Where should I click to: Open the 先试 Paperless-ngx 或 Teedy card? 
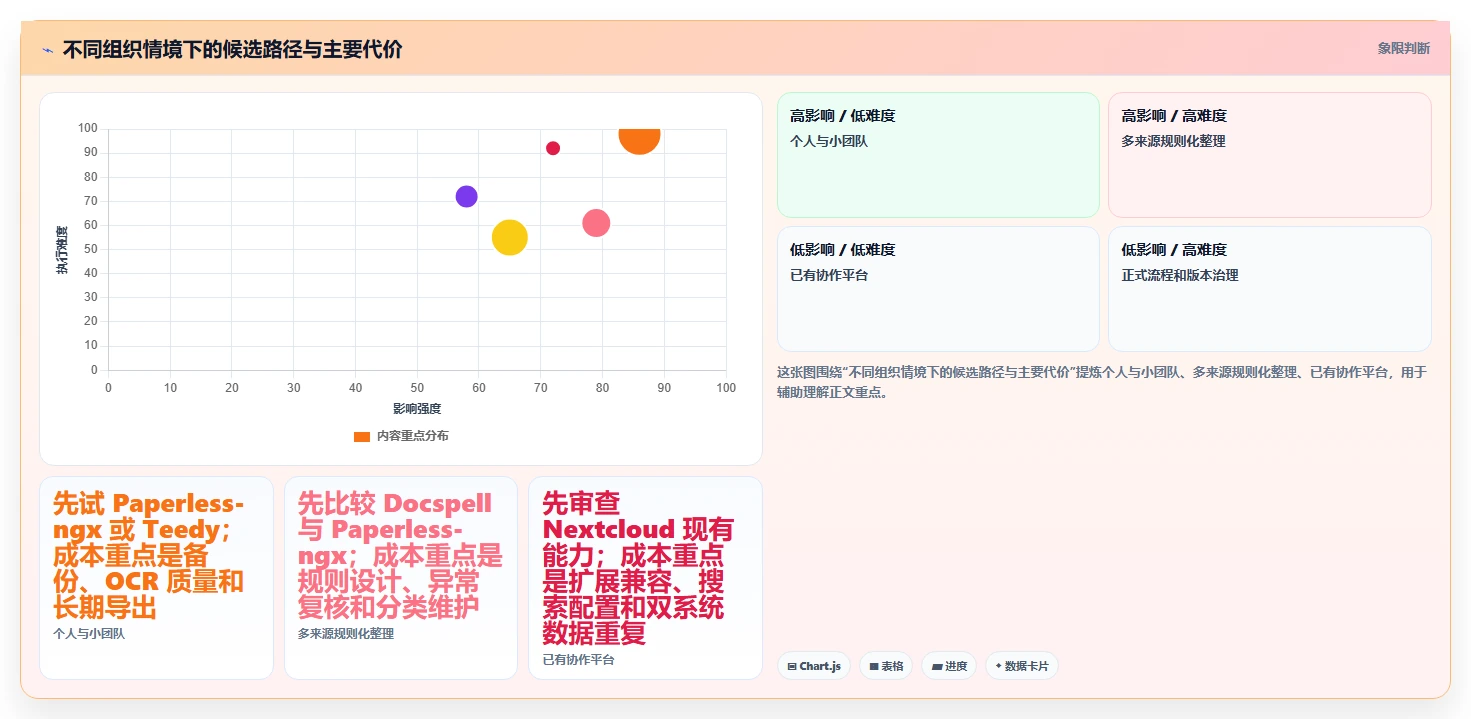click(x=156, y=578)
